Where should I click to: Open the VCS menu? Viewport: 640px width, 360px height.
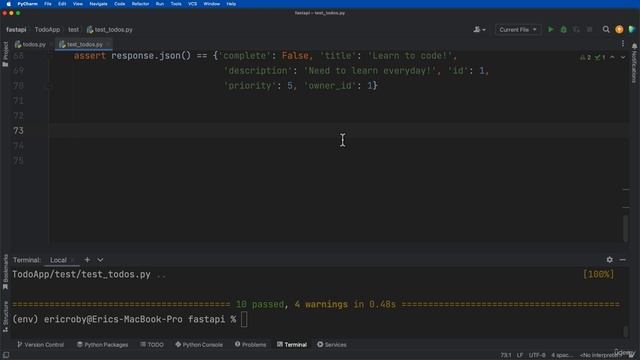click(193, 4)
